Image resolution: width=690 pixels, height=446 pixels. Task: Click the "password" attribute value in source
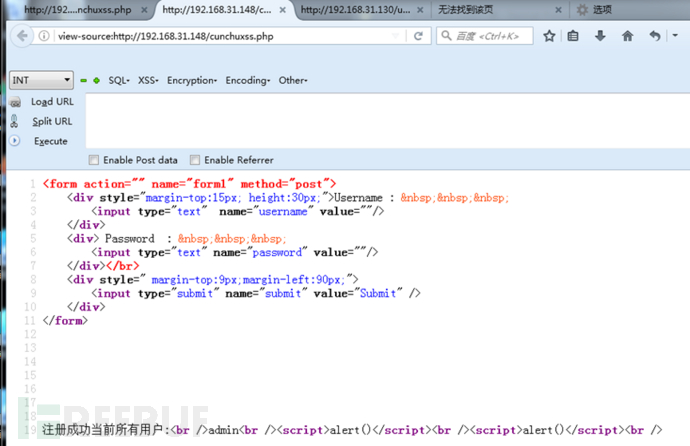[x=277, y=252]
